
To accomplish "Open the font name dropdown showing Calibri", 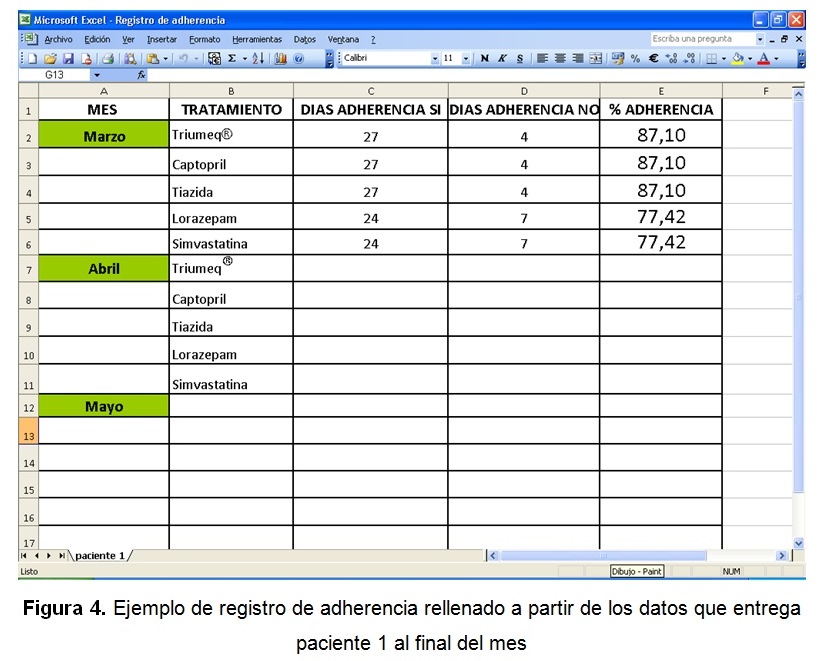I will pos(435,59).
